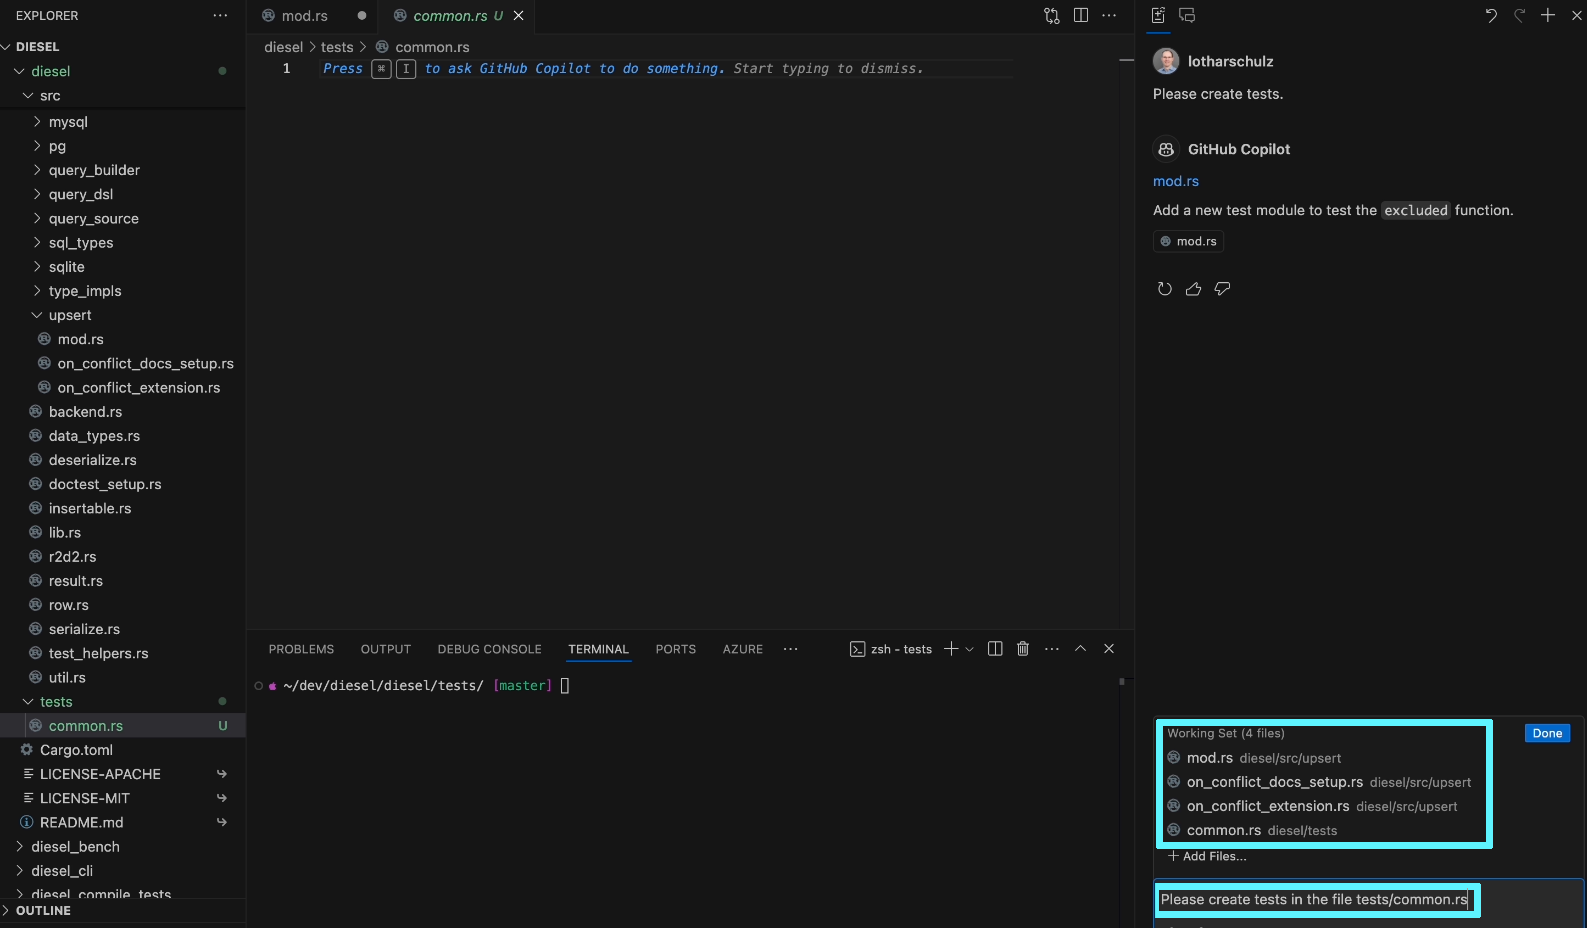Screen dimensions: 1587x928
Task: Open the new terminal launch profile dropdown
Action: (x=969, y=650)
